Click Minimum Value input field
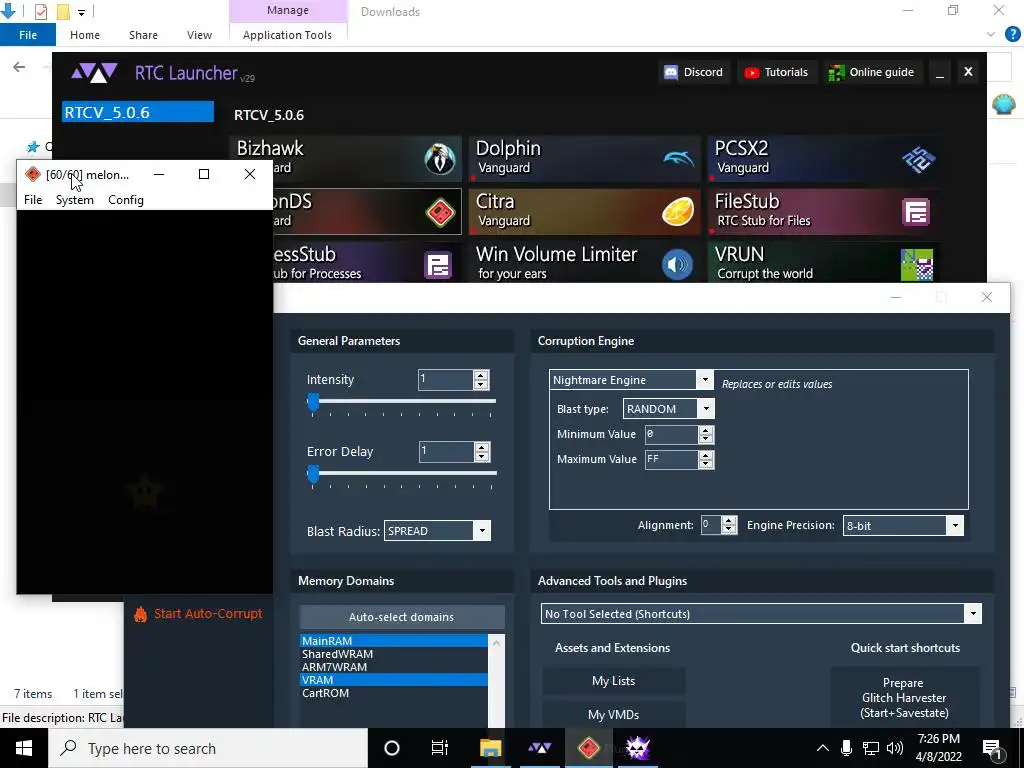The height and width of the screenshot is (768, 1024). (x=671, y=434)
